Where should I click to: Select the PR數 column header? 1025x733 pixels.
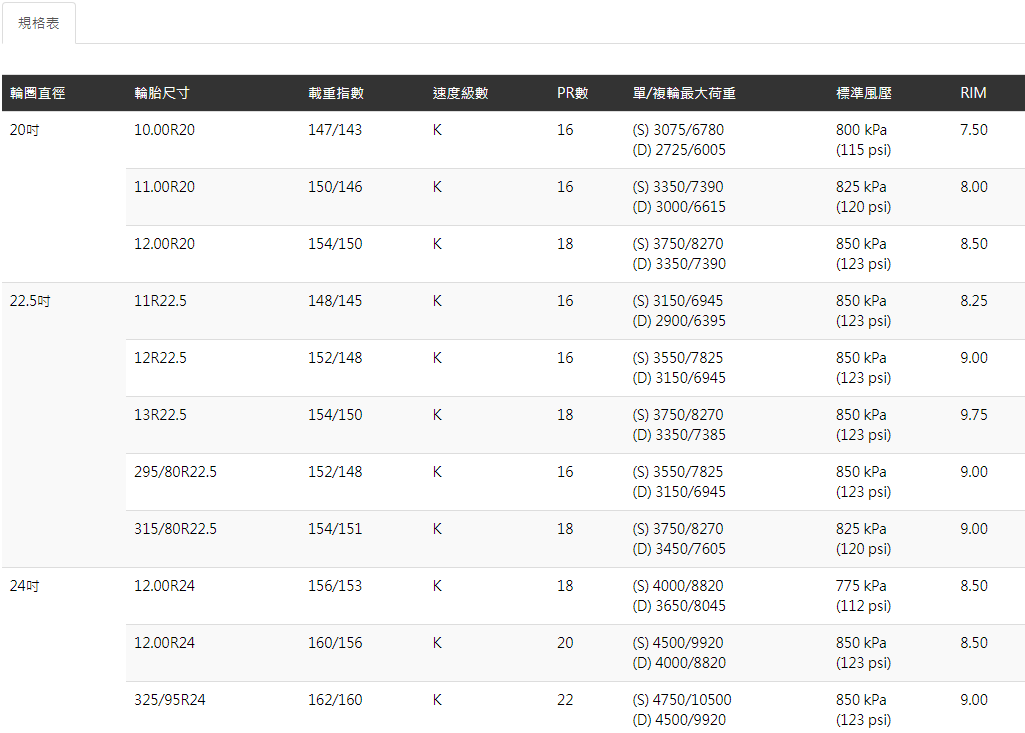(x=573, y=93)
